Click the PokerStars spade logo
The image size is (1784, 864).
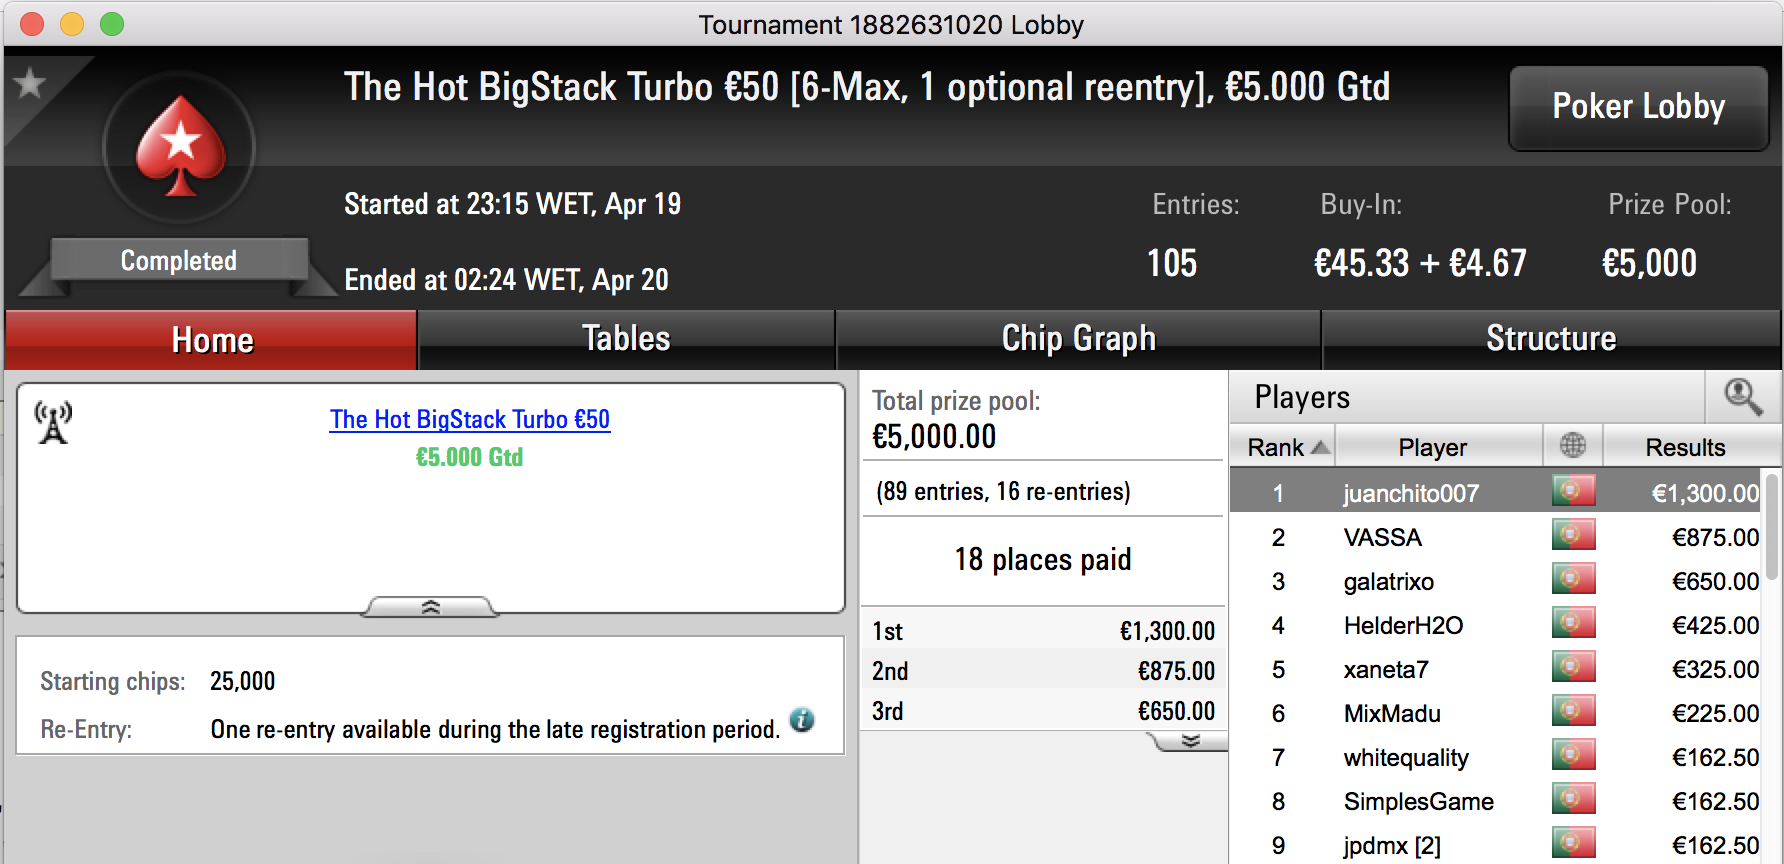tap(180, 147)
